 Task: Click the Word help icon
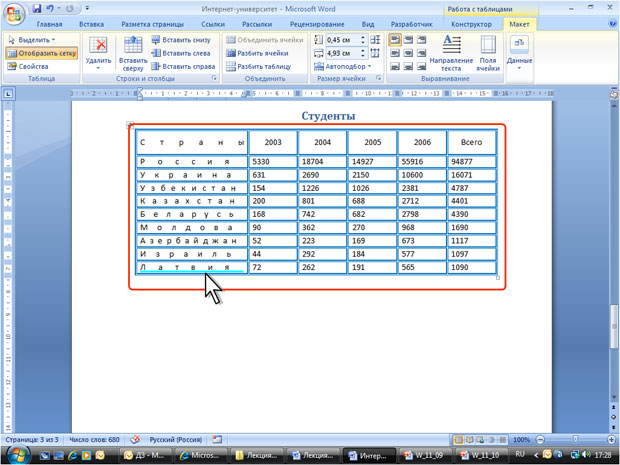[613, 24]
